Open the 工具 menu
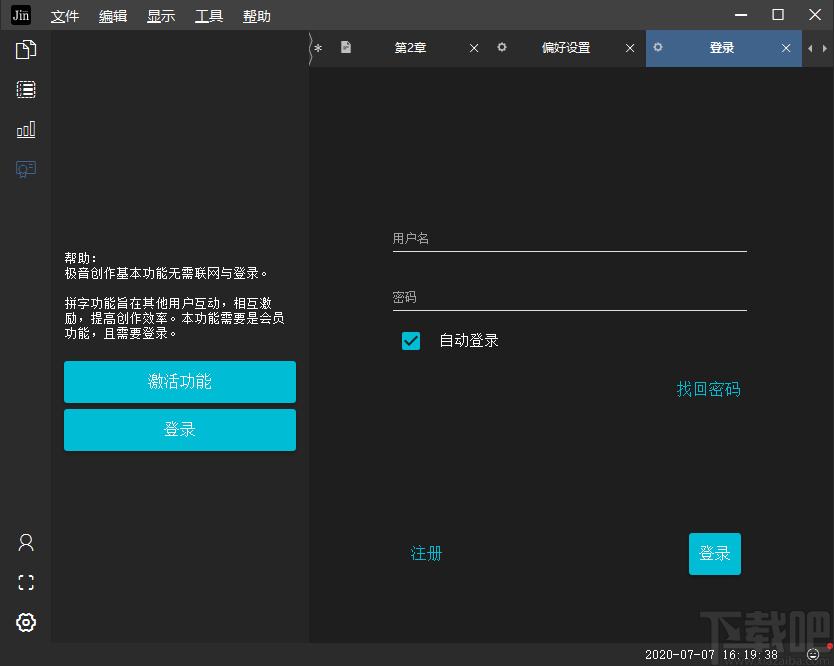Image resolution: width=834 pixels, height=666 pixels. click(x=208, y=16)
